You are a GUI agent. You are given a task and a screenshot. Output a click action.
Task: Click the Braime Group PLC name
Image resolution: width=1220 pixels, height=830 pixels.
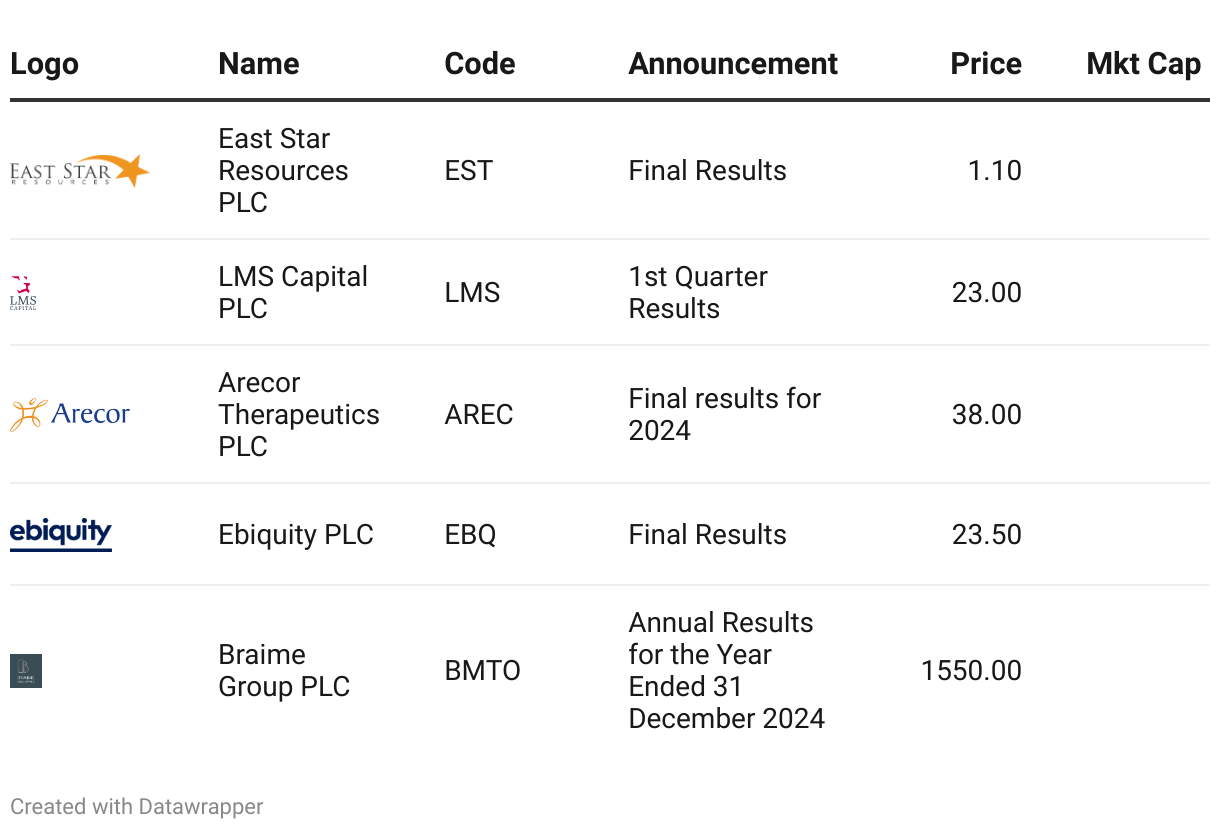coord(285,671)
